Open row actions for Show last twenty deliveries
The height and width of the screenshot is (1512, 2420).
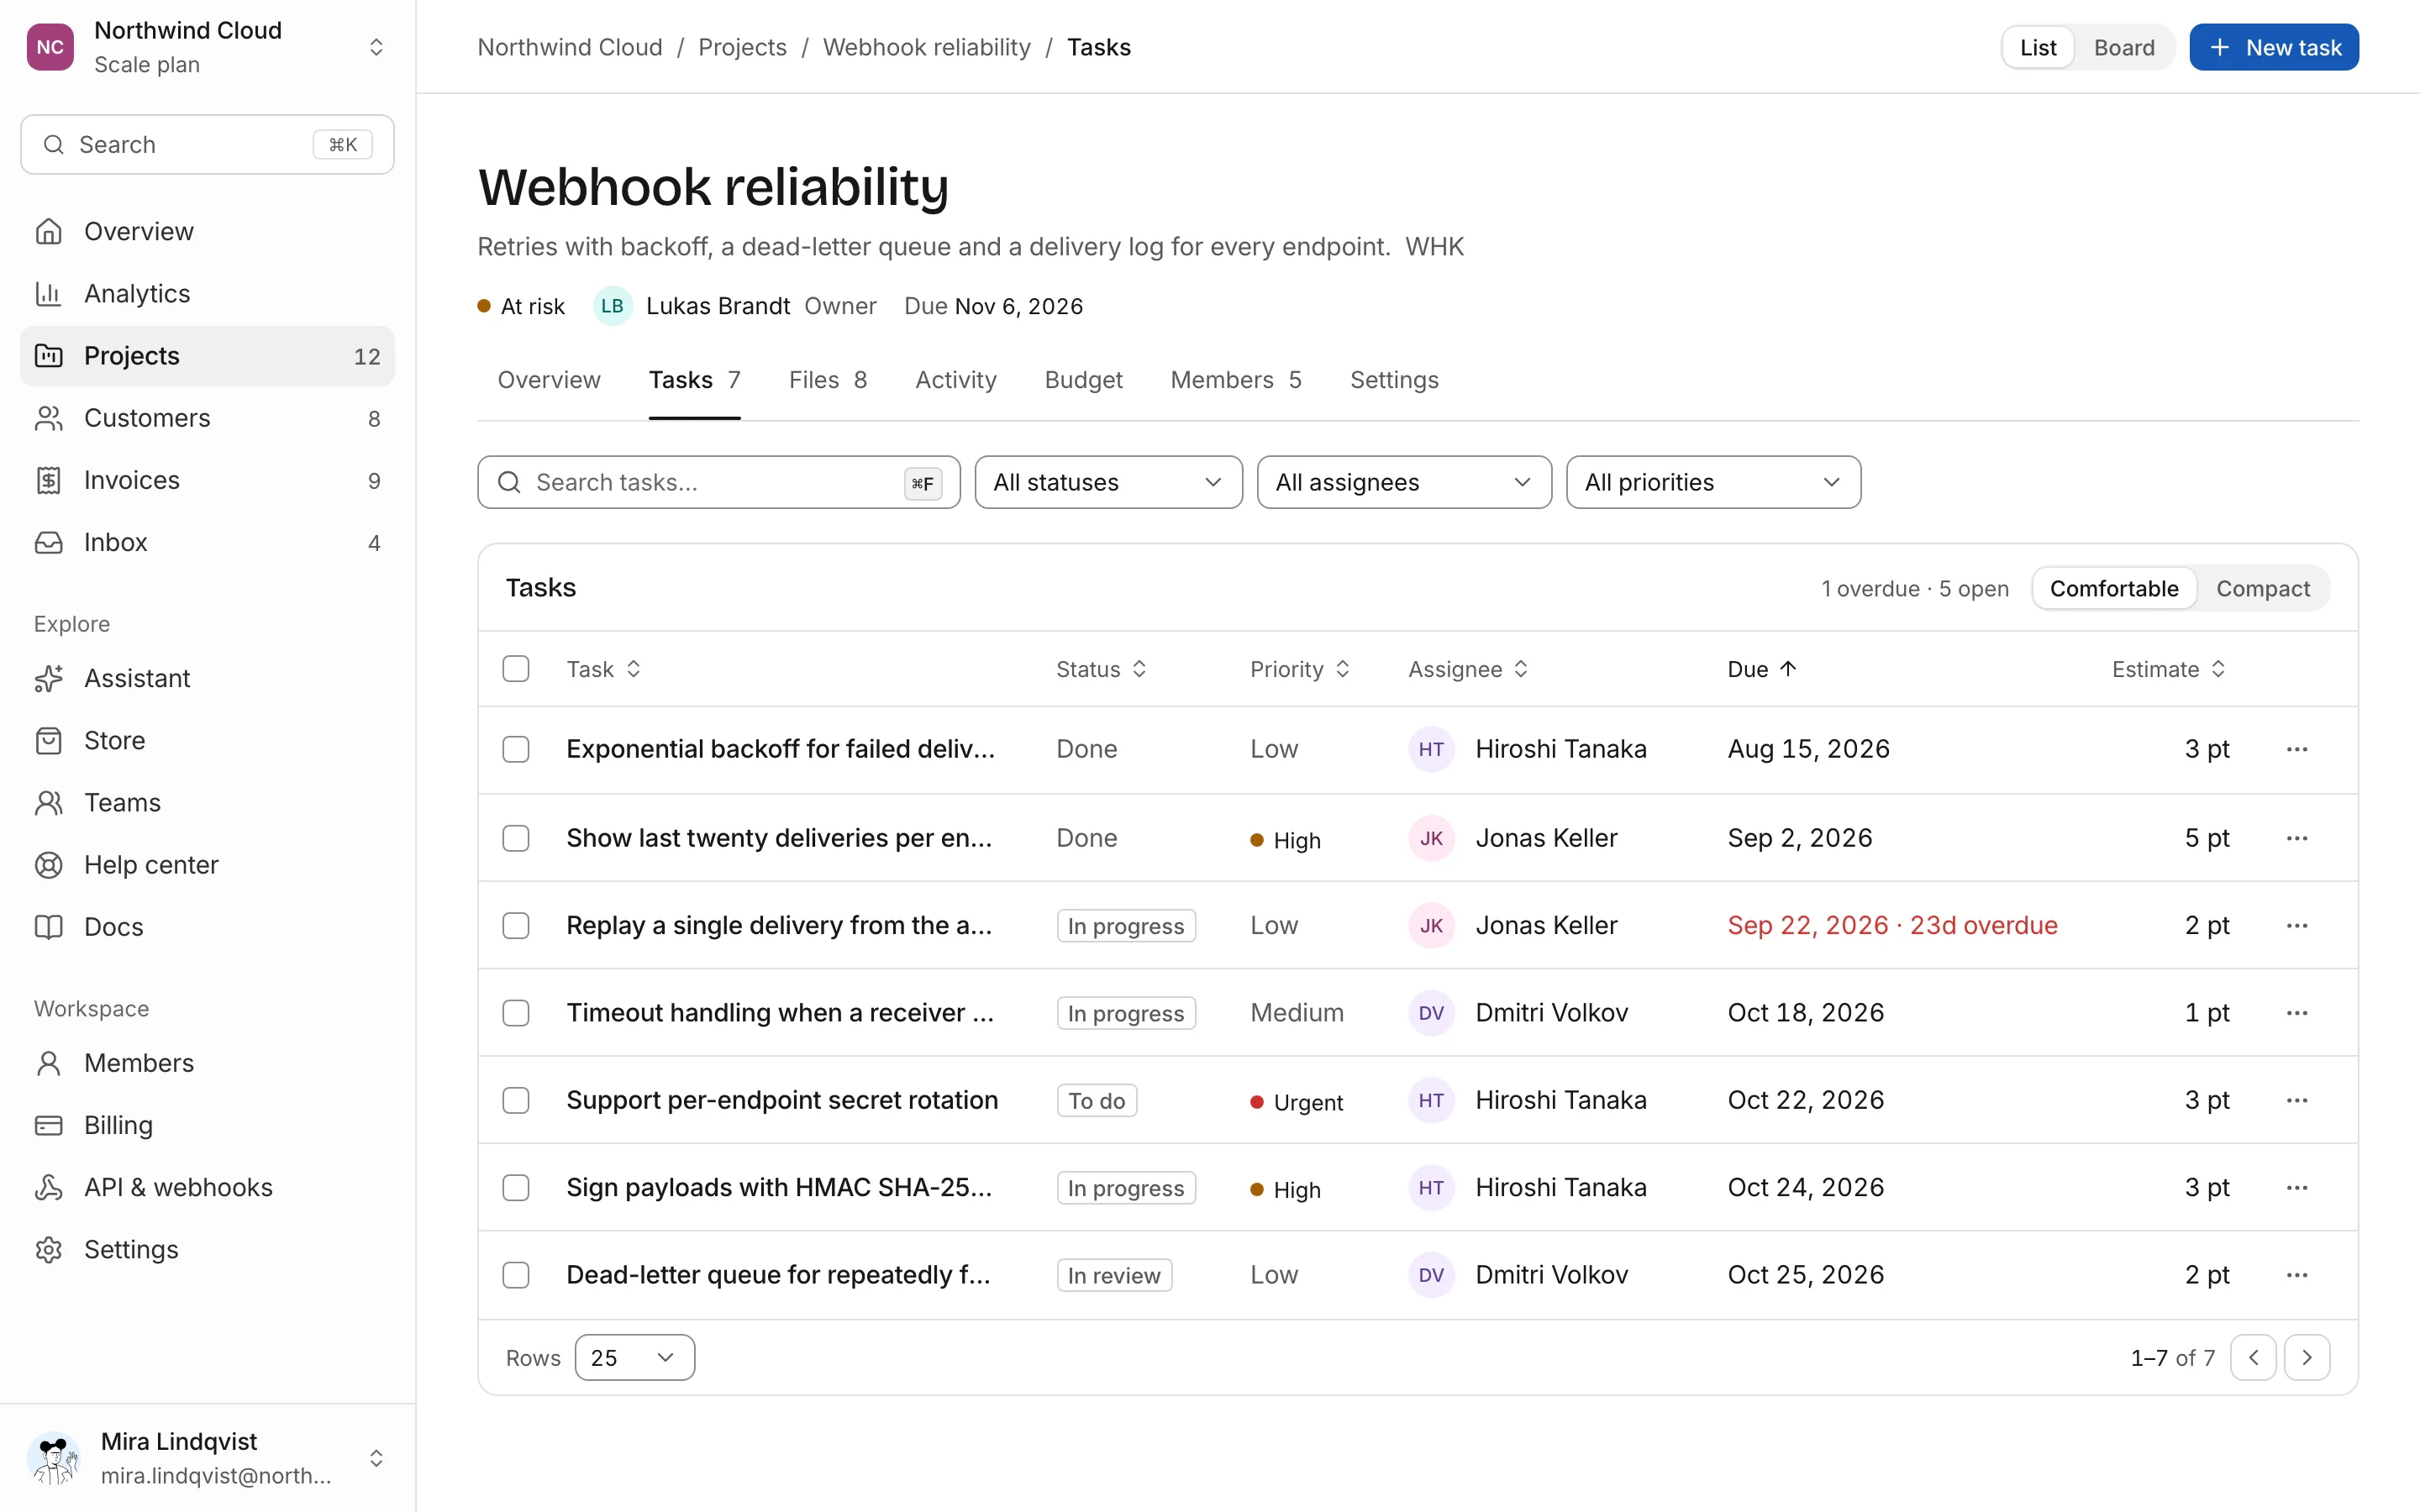(2297, 838)
